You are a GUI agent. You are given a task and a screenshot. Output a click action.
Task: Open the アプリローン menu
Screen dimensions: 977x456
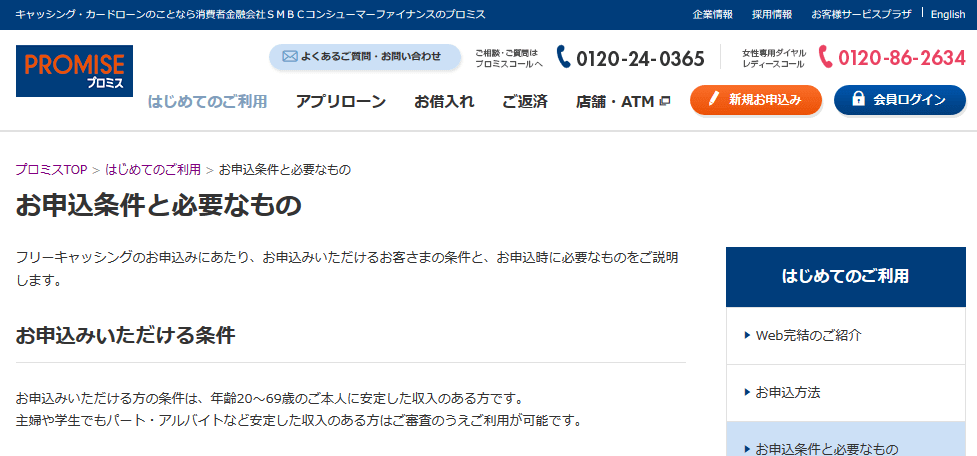coord(341,101)
